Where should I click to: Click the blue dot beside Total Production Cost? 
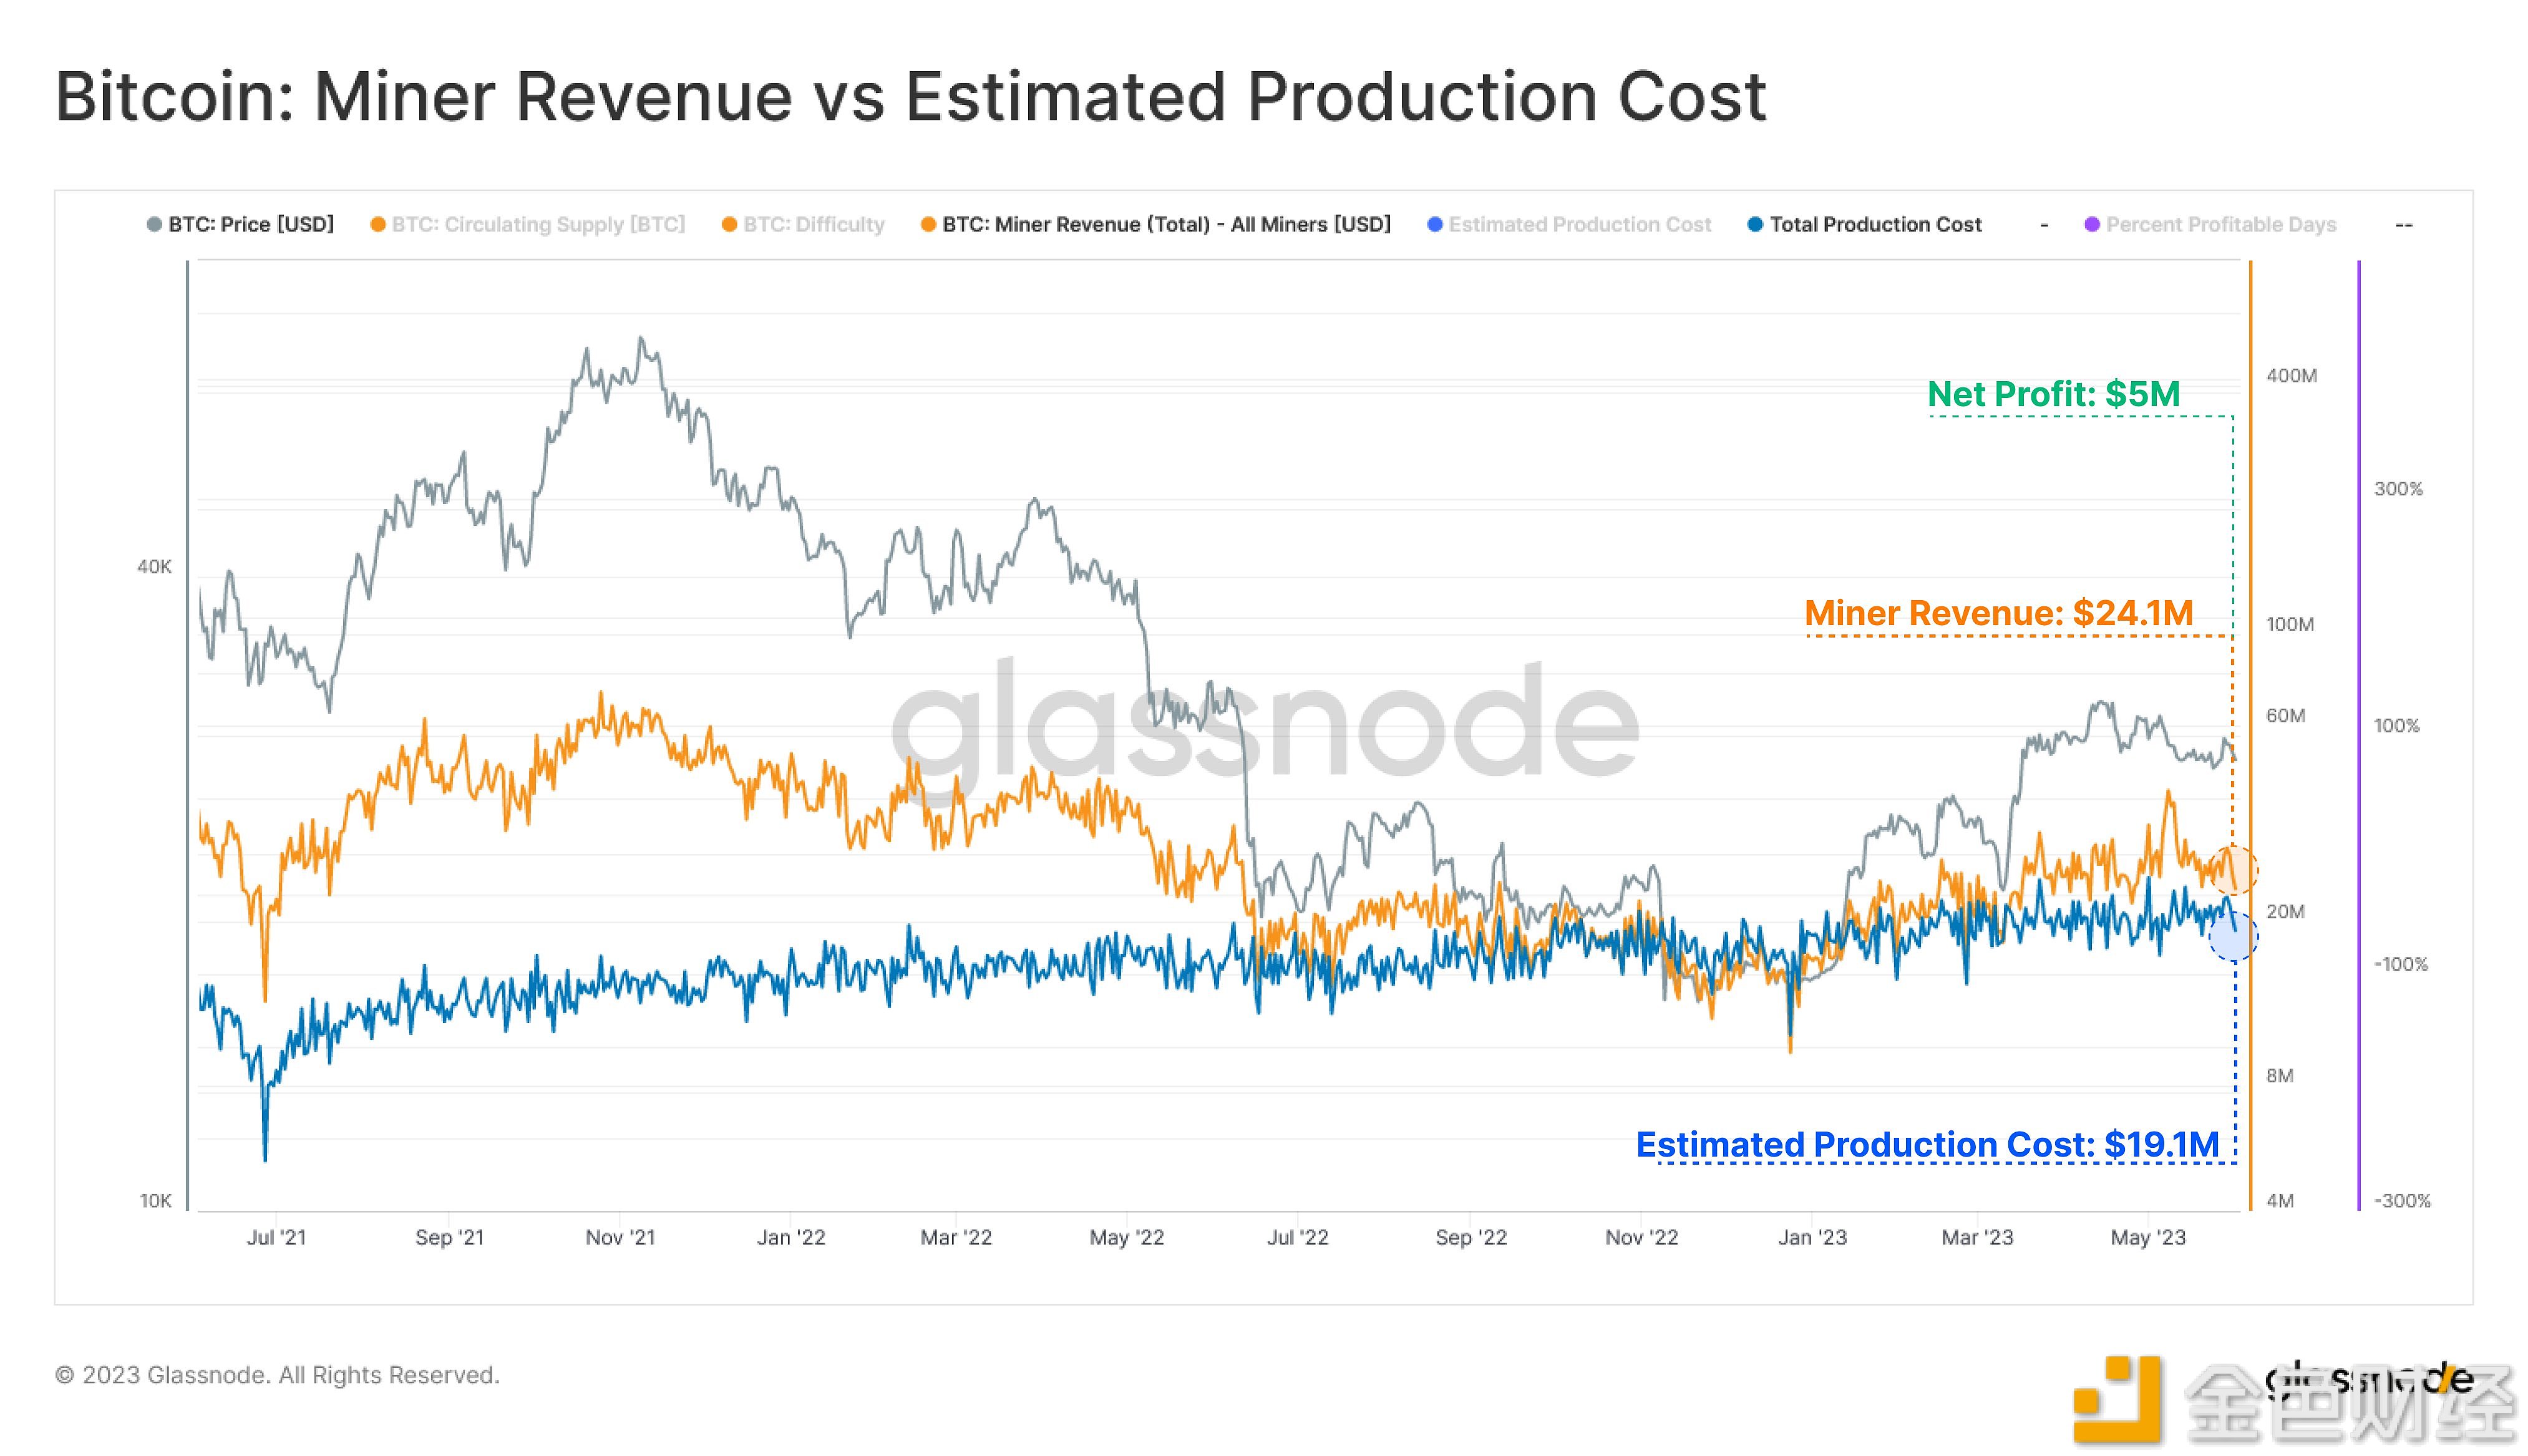tap(1754, 224)
